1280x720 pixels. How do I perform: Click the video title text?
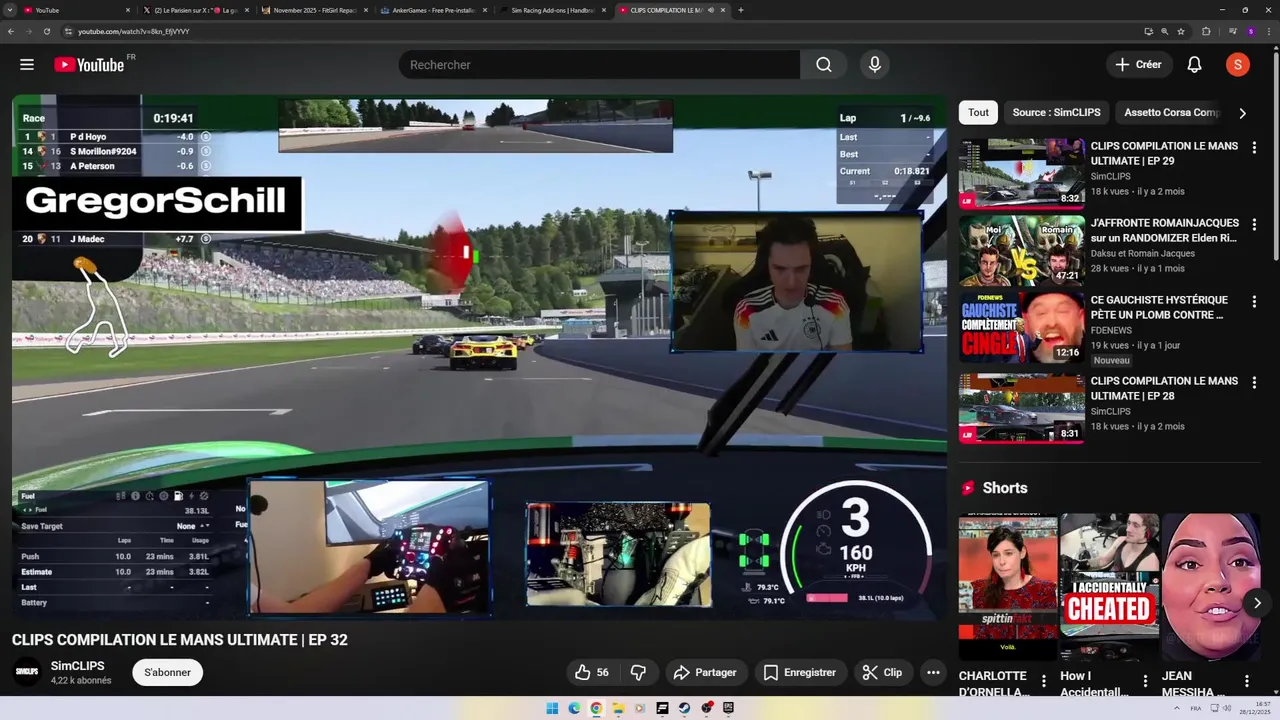(180, 640)
